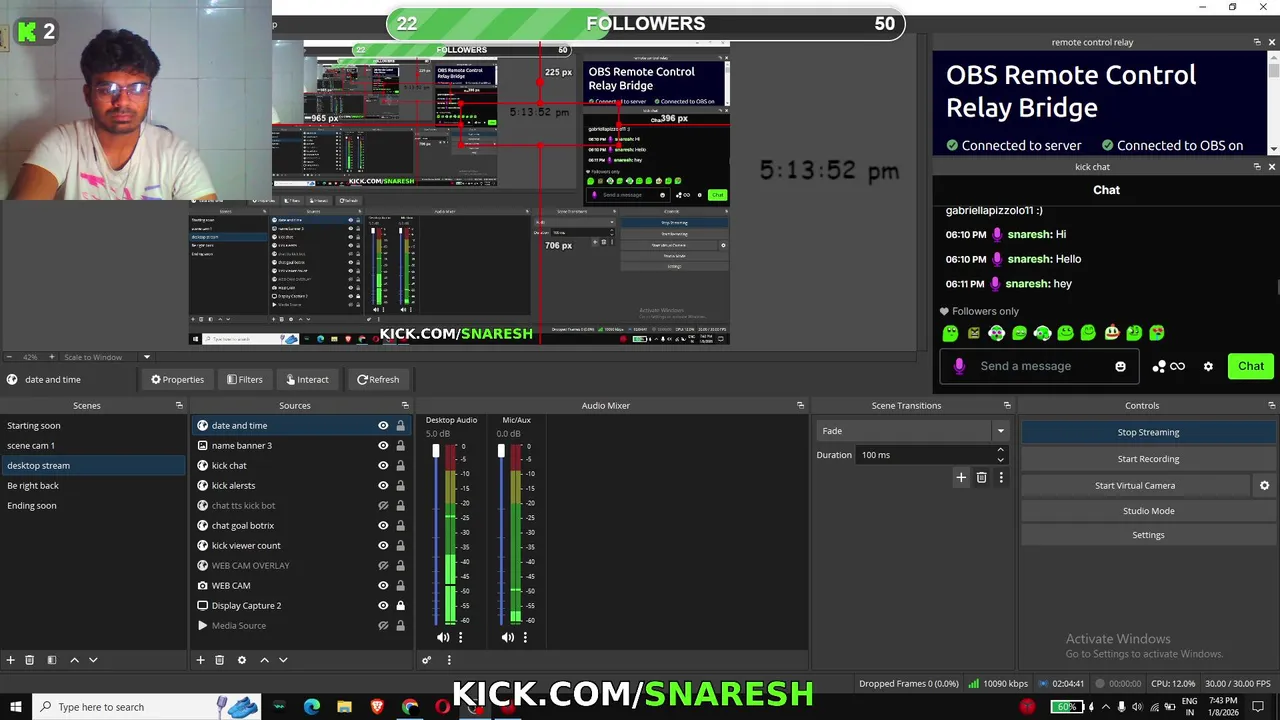
Task: Mute Desktop Audio speaker icon
Action: click(x=443, y=637)
